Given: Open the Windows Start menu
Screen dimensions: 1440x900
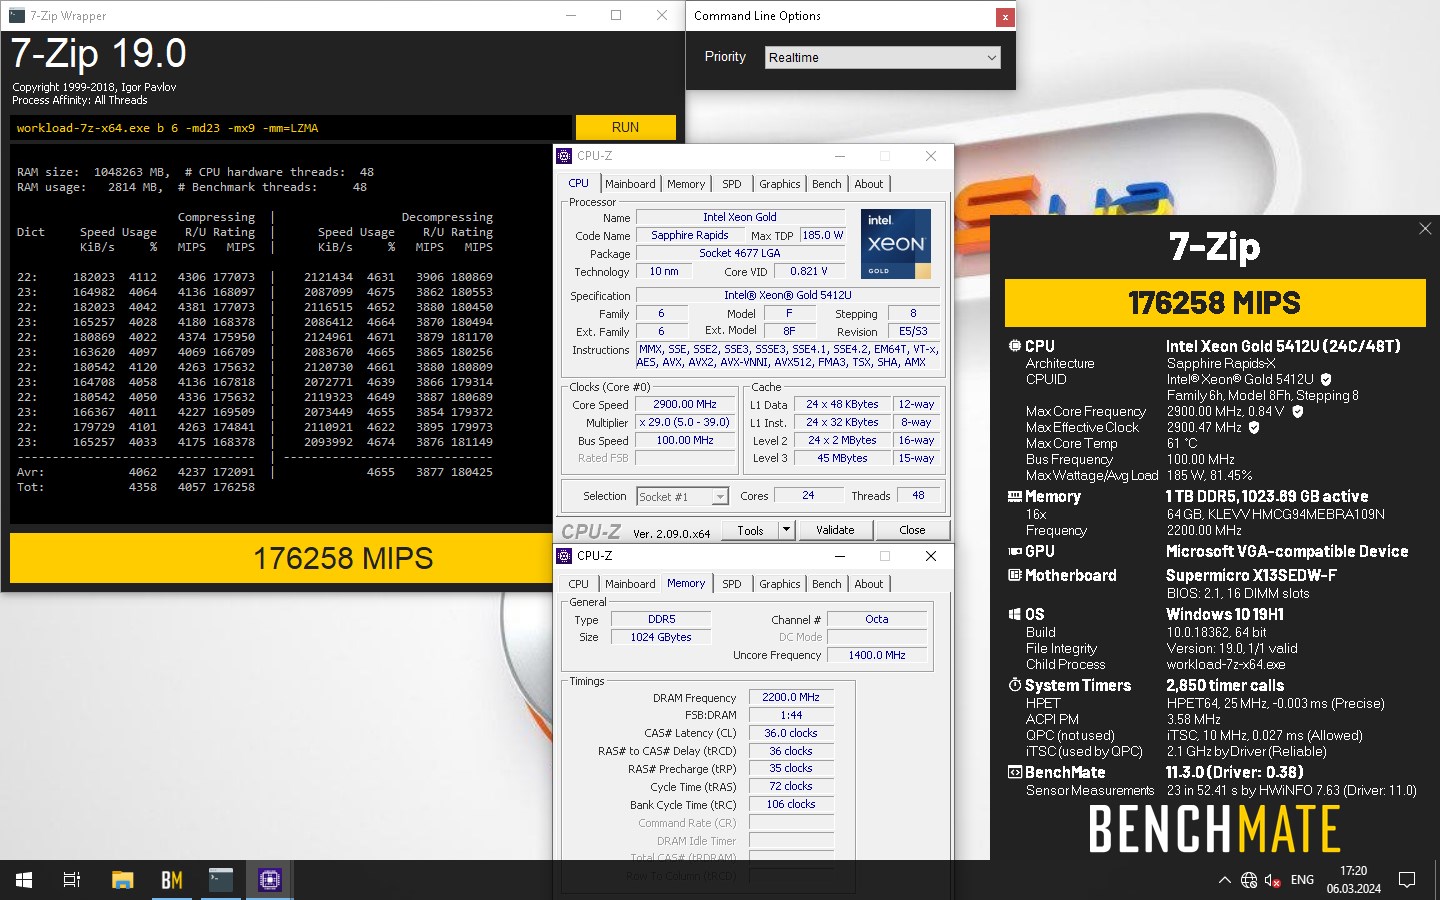Looking at the screenshot, I should tap(24, 880).
